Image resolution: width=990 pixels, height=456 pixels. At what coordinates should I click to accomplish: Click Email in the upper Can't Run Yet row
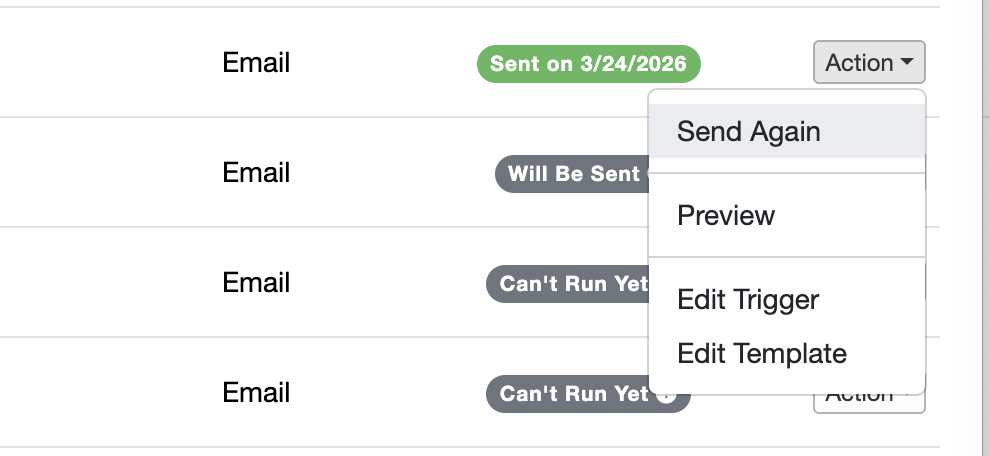(256, 283)
